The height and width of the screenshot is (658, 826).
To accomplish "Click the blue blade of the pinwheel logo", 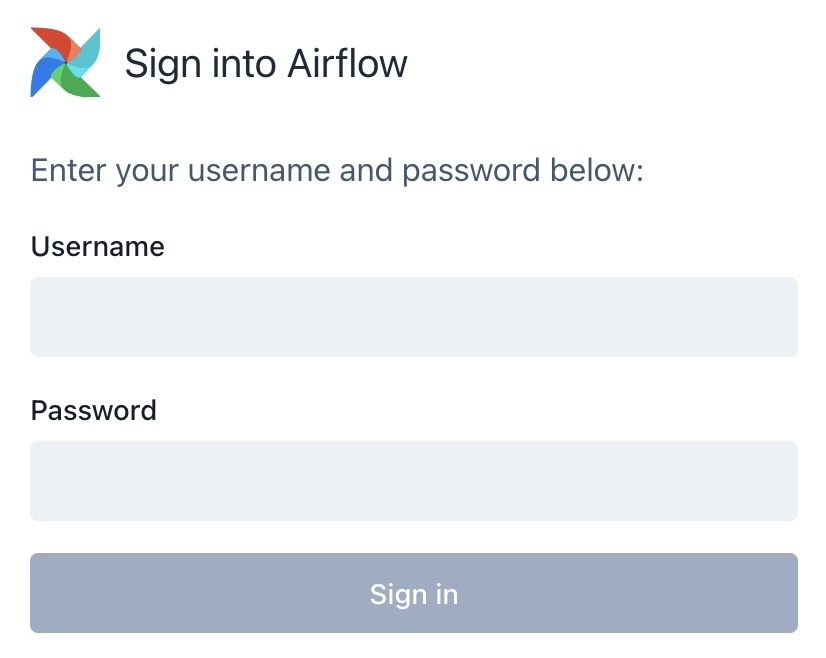I will pos(42,73).
